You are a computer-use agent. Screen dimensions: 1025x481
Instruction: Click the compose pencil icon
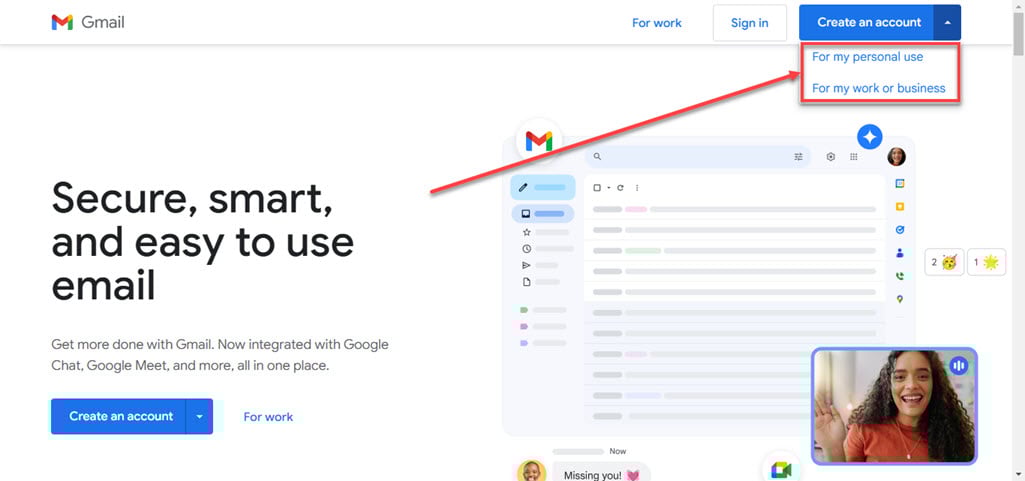tap(523, 187)
